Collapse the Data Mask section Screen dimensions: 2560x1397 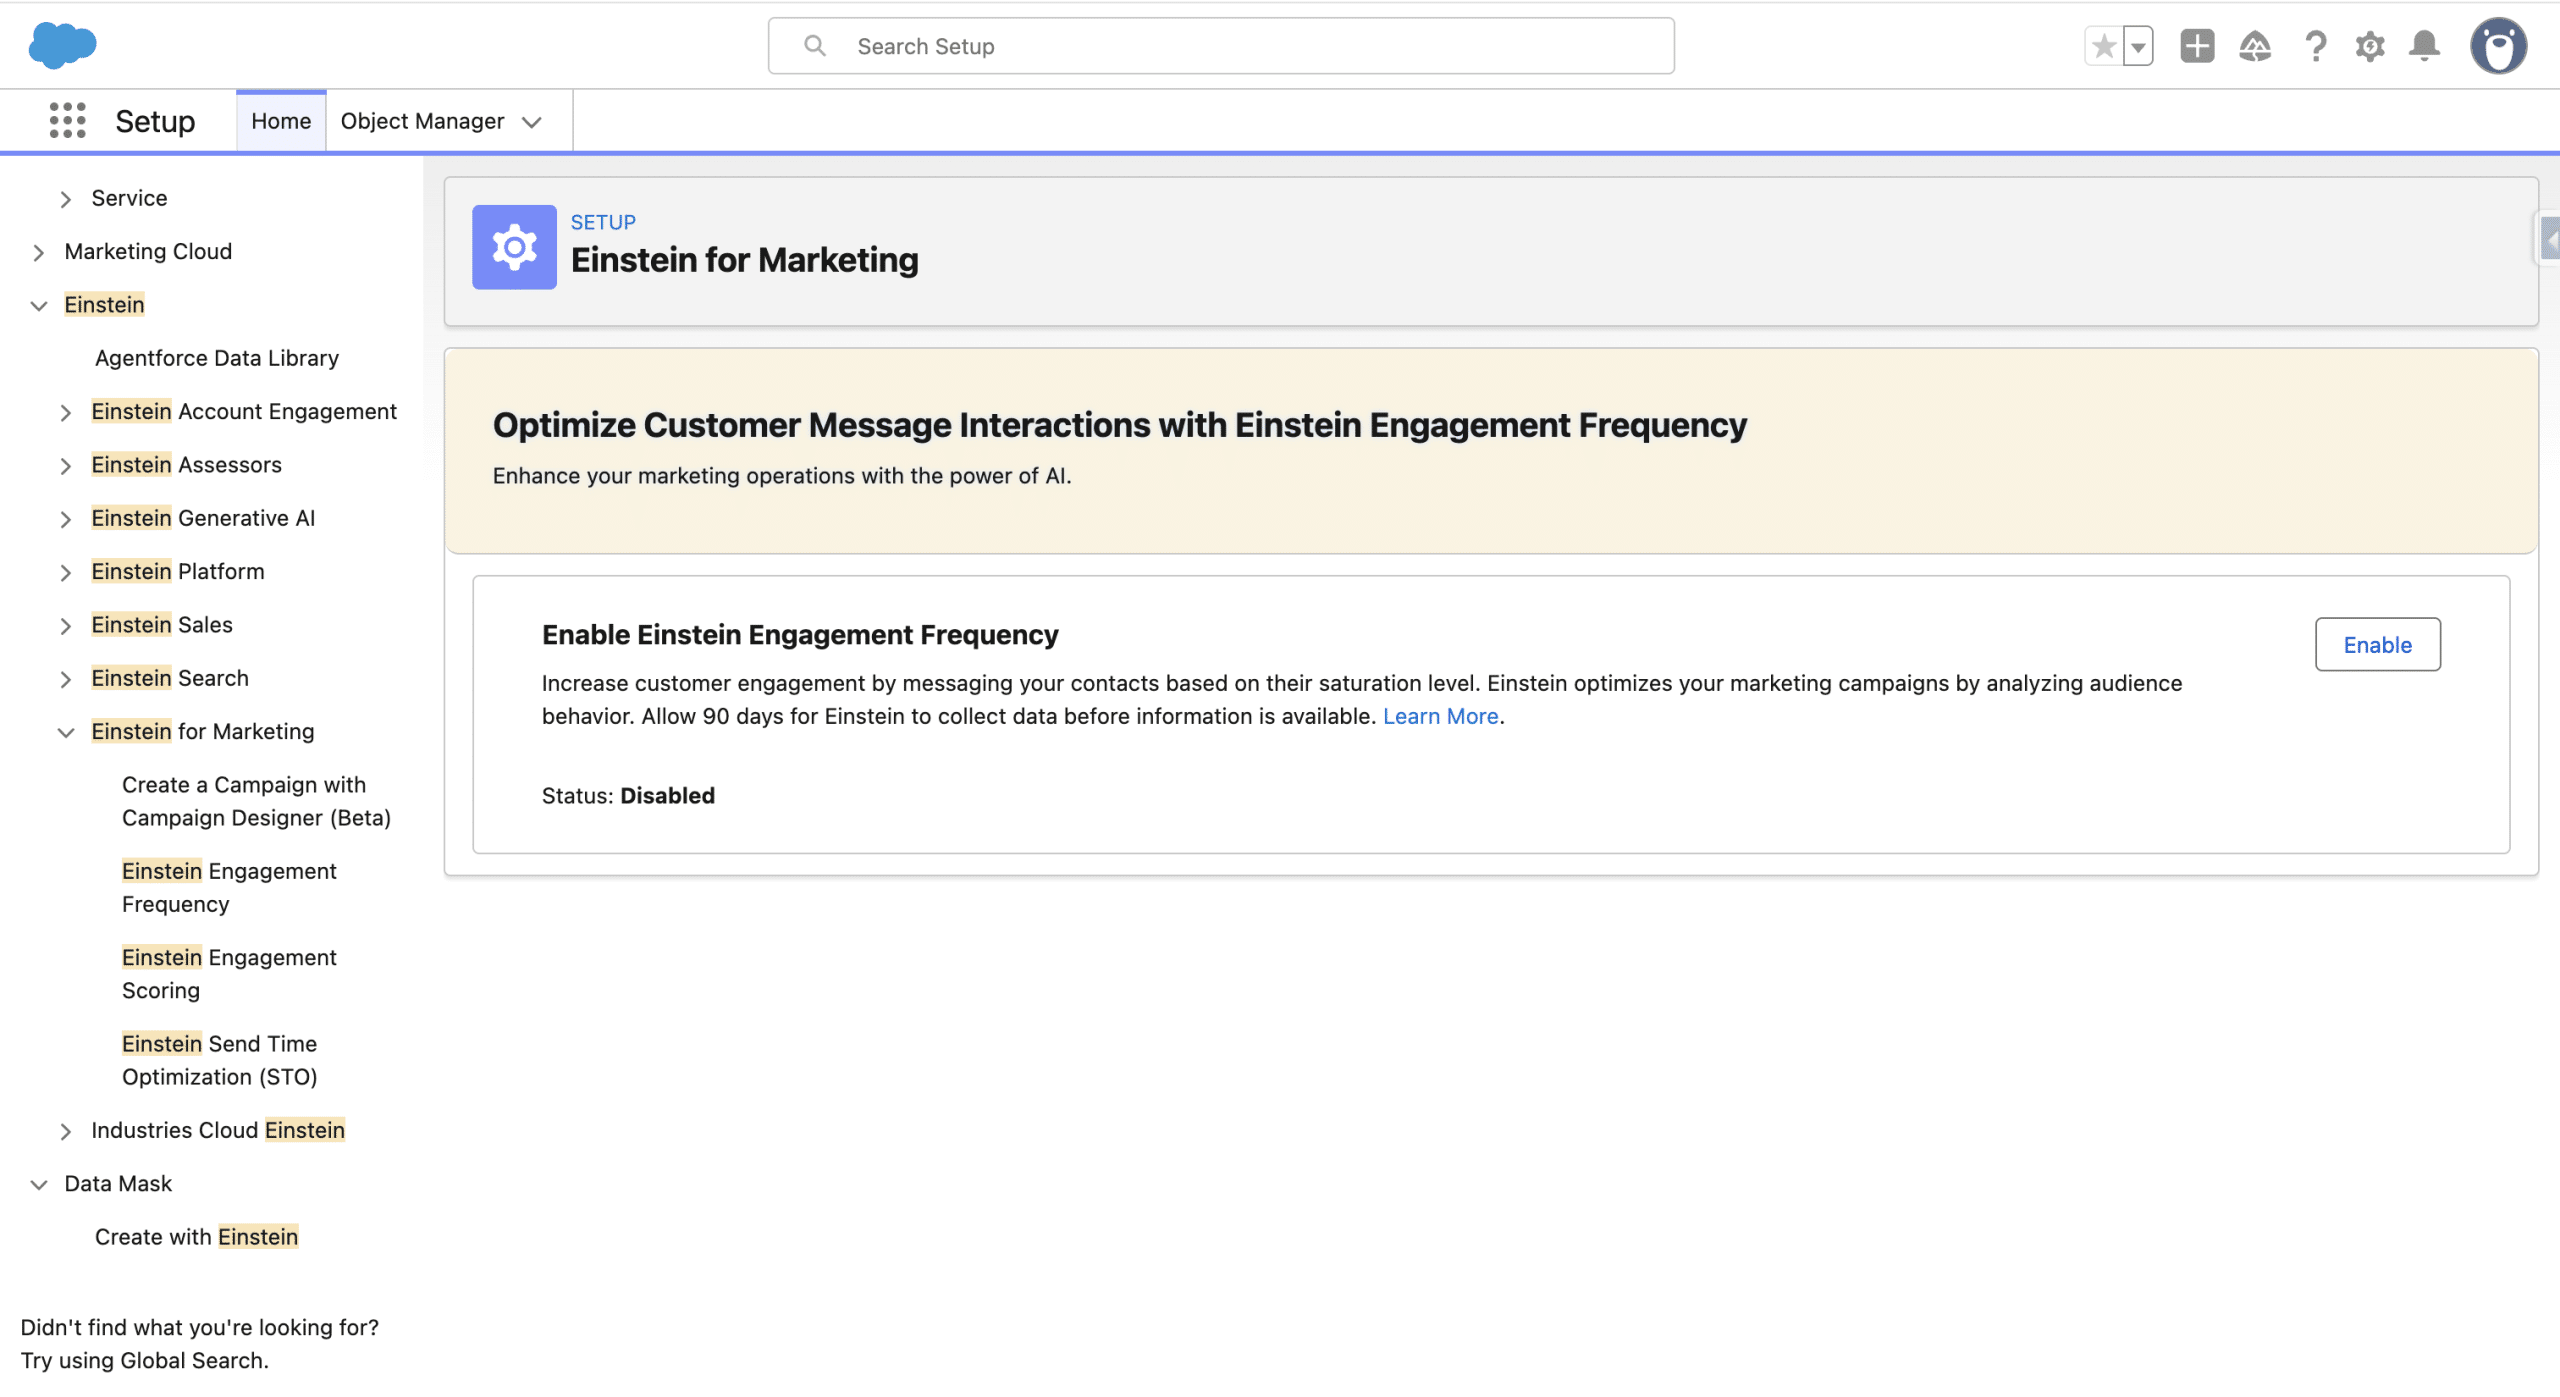[39, 1184]
